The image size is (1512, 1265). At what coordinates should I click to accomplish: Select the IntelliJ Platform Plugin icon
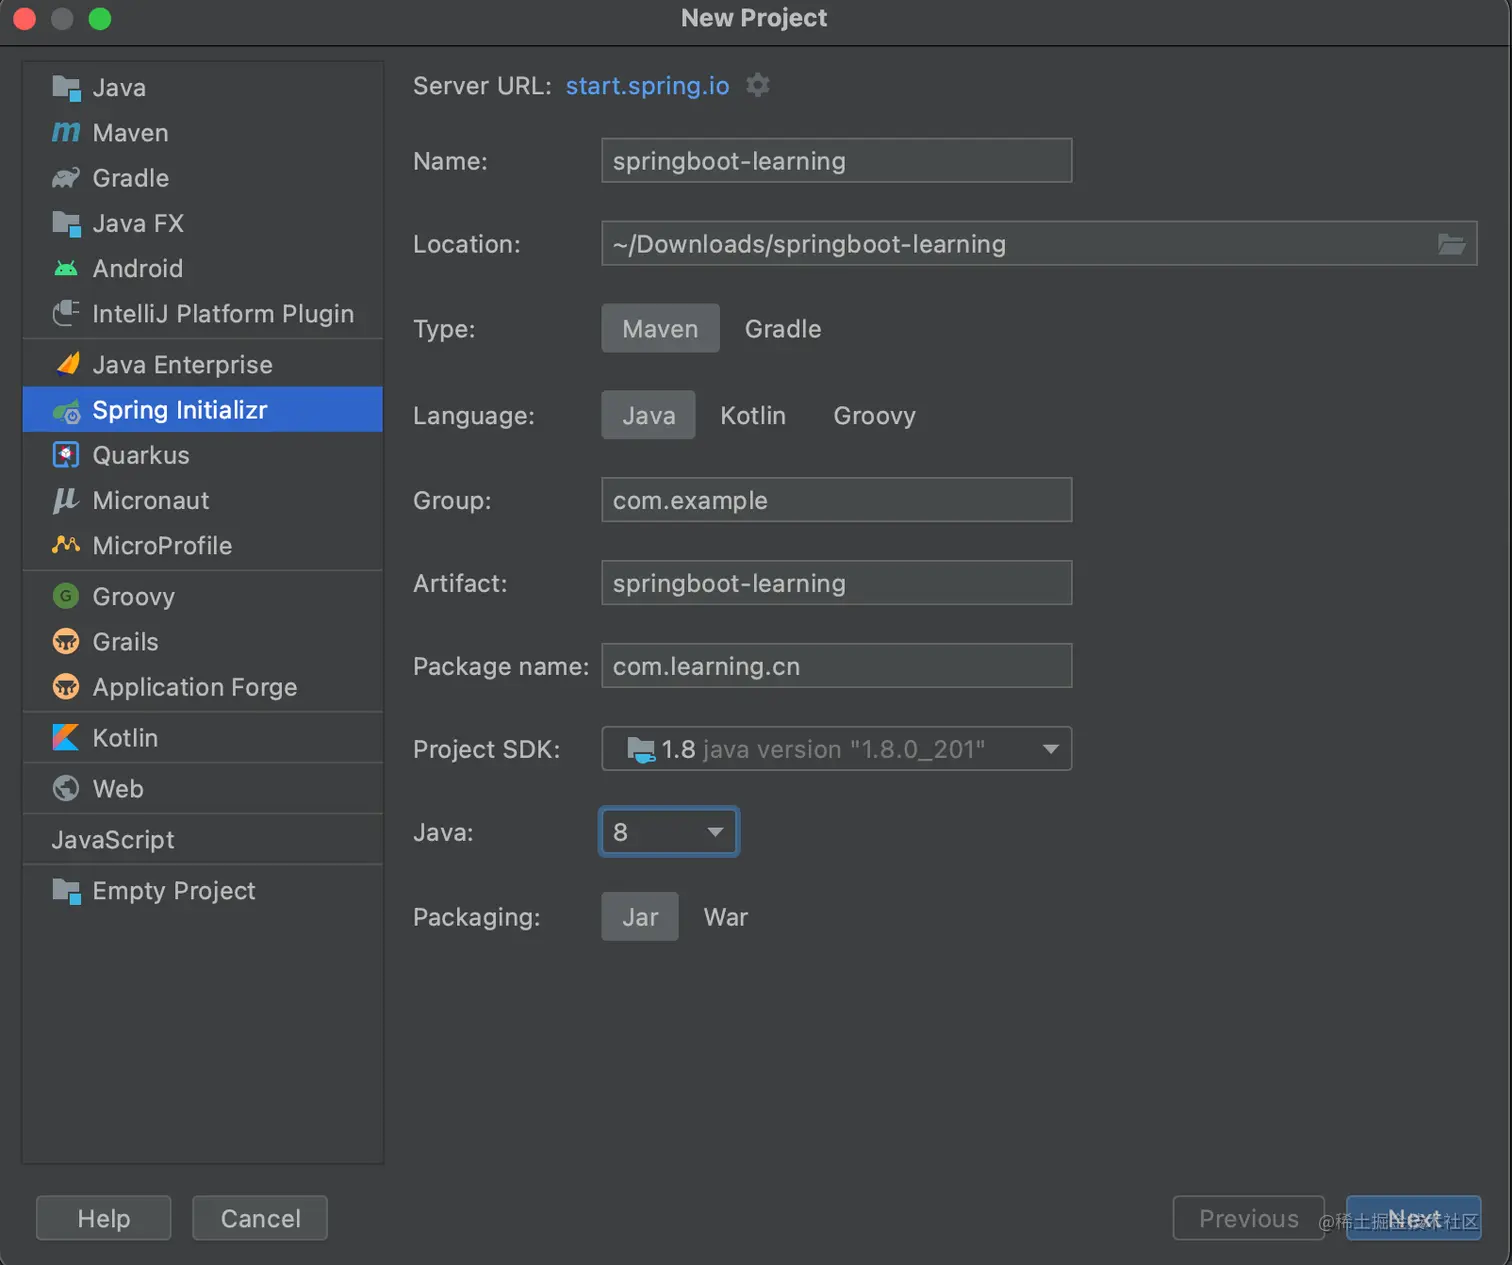pyautogui.click(x=66, y=314)
